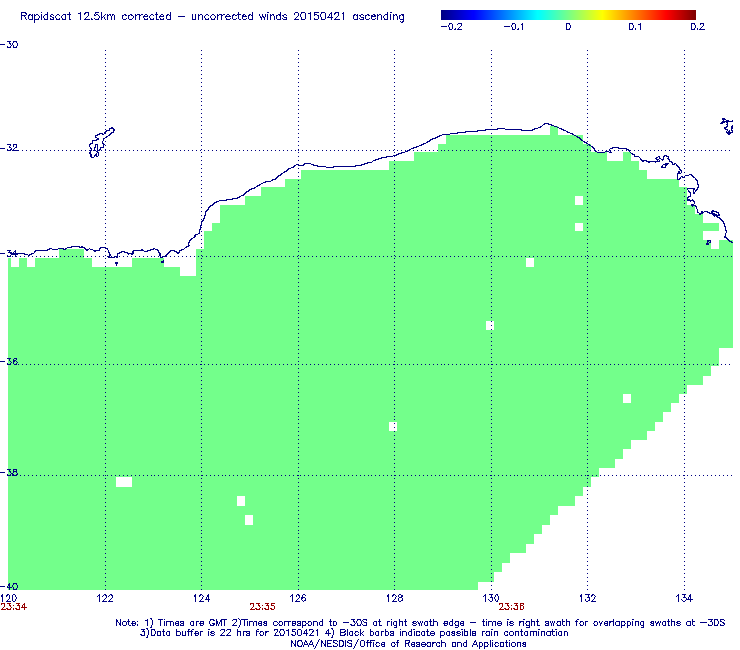Click the '-38' latitude label
740x650 pixels.
pos(9,473)
